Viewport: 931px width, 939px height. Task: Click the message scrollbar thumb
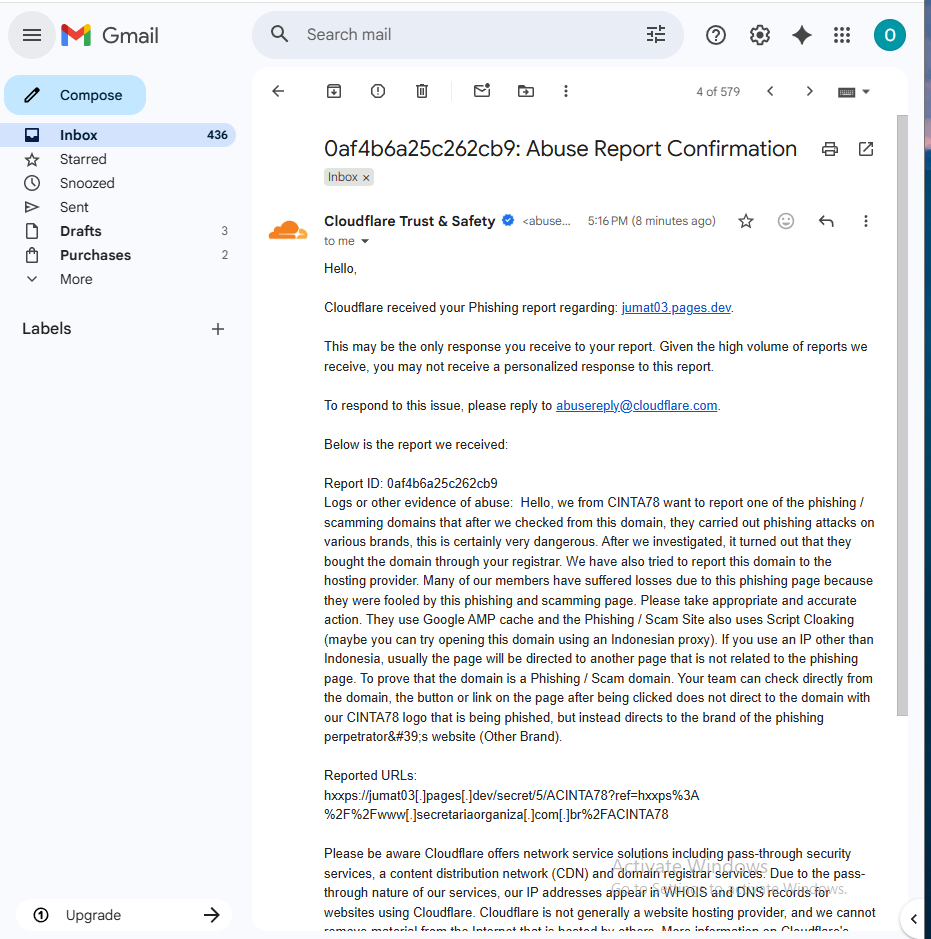(x=902, y=415)
